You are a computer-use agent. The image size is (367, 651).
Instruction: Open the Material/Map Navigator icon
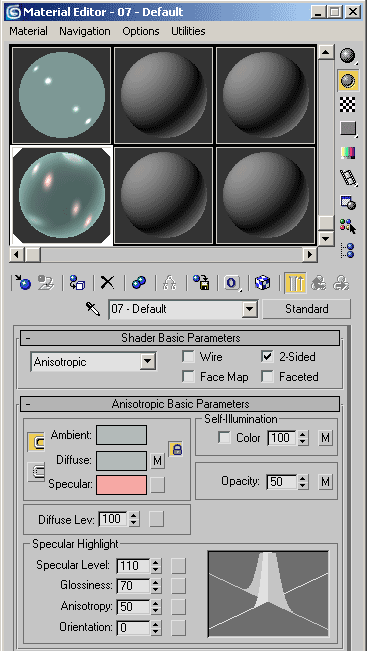click(x=348, y=251)
